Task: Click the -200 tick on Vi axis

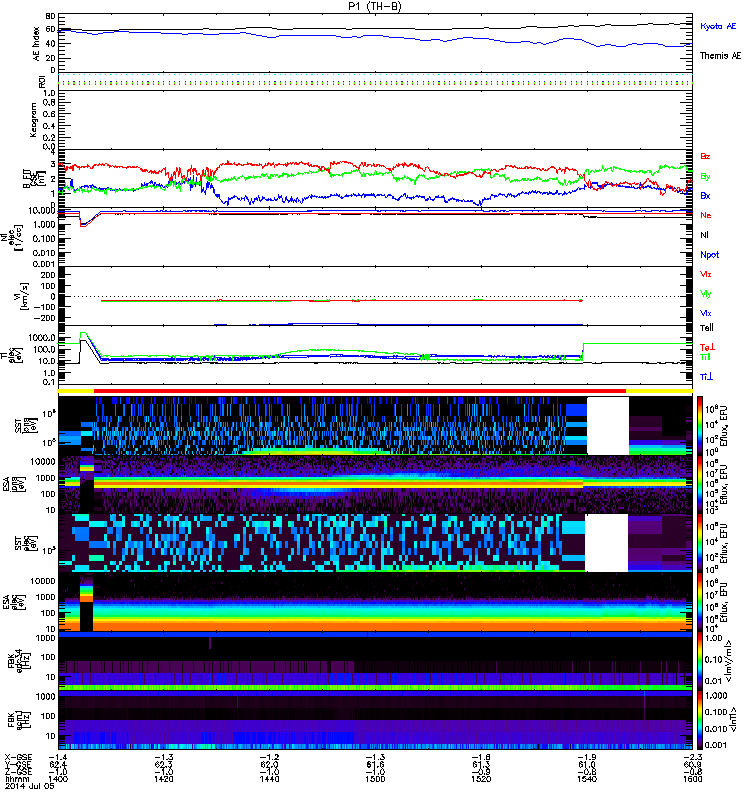Action: point(45,318)
